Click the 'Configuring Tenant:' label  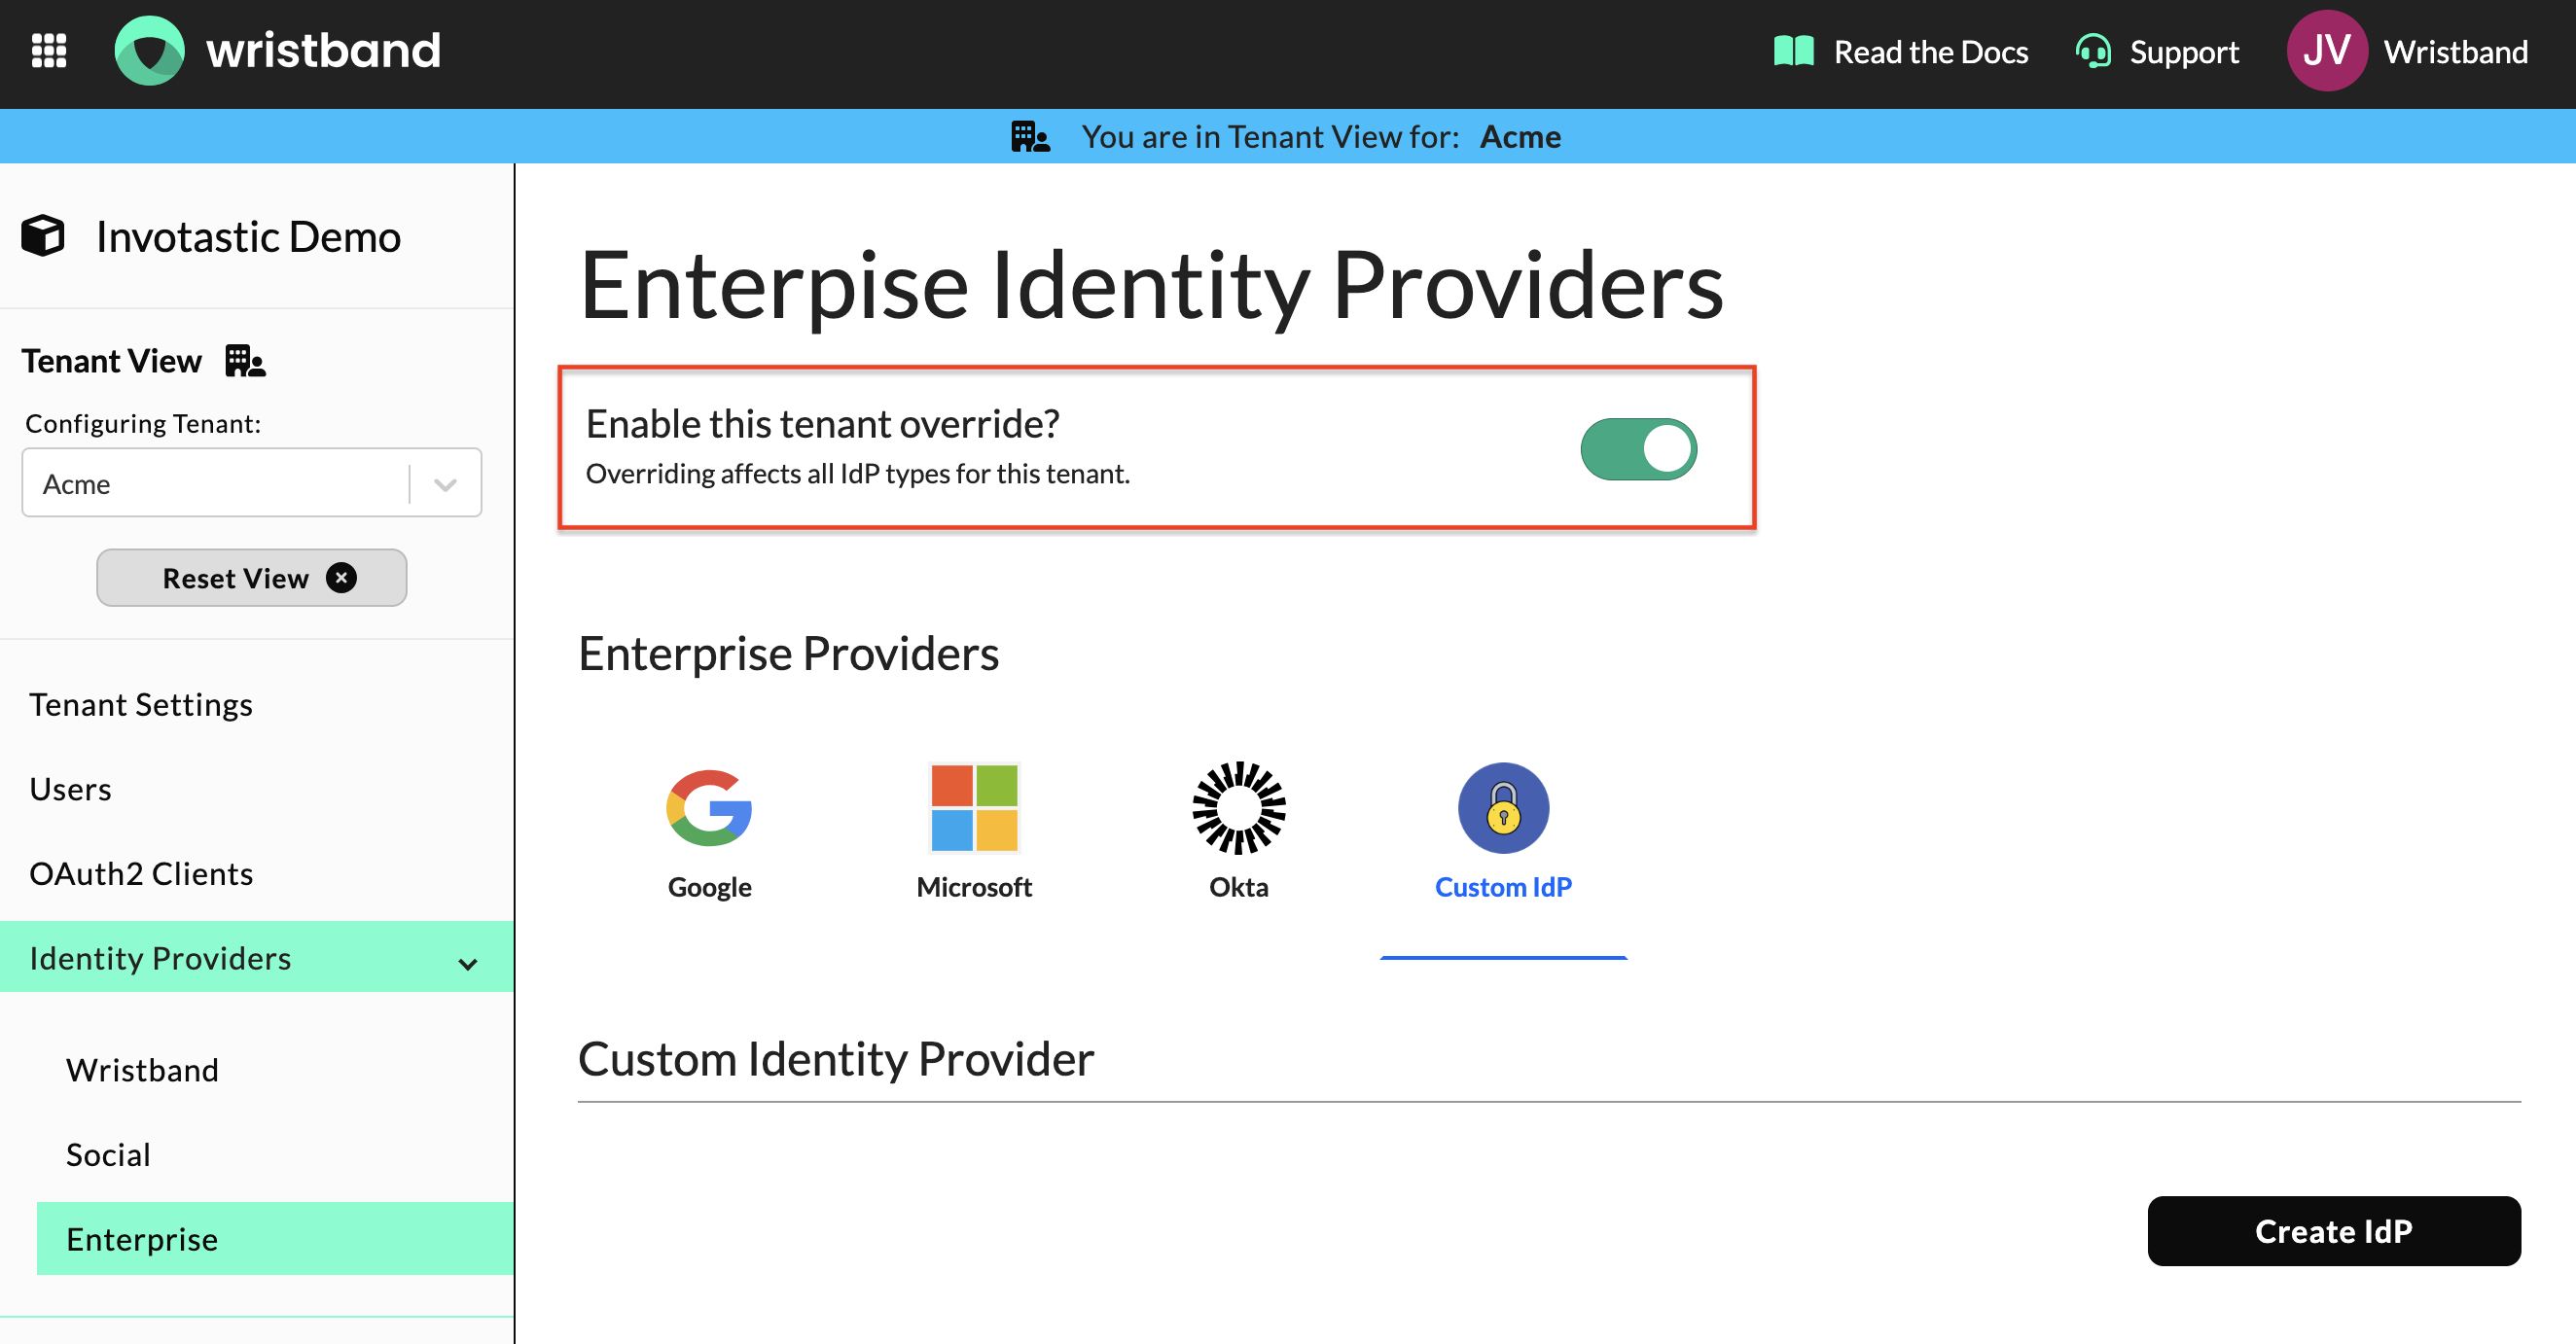click(143, 423)
